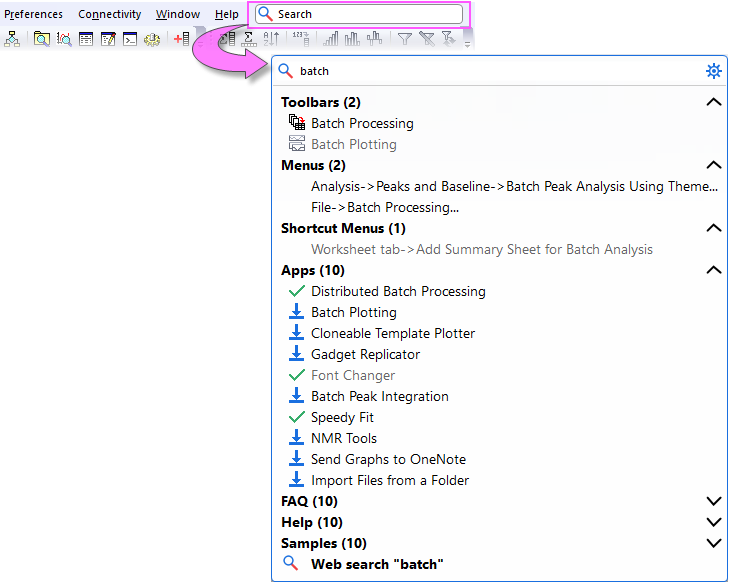Click the Search box in menu bar

point(359,14)
